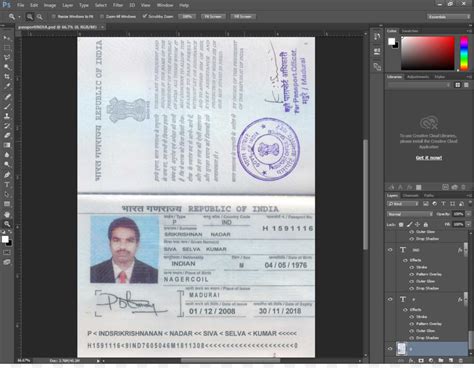Select the Horizontal Type tool
This screenshot has height=368, width=474.
coord(7,184)
